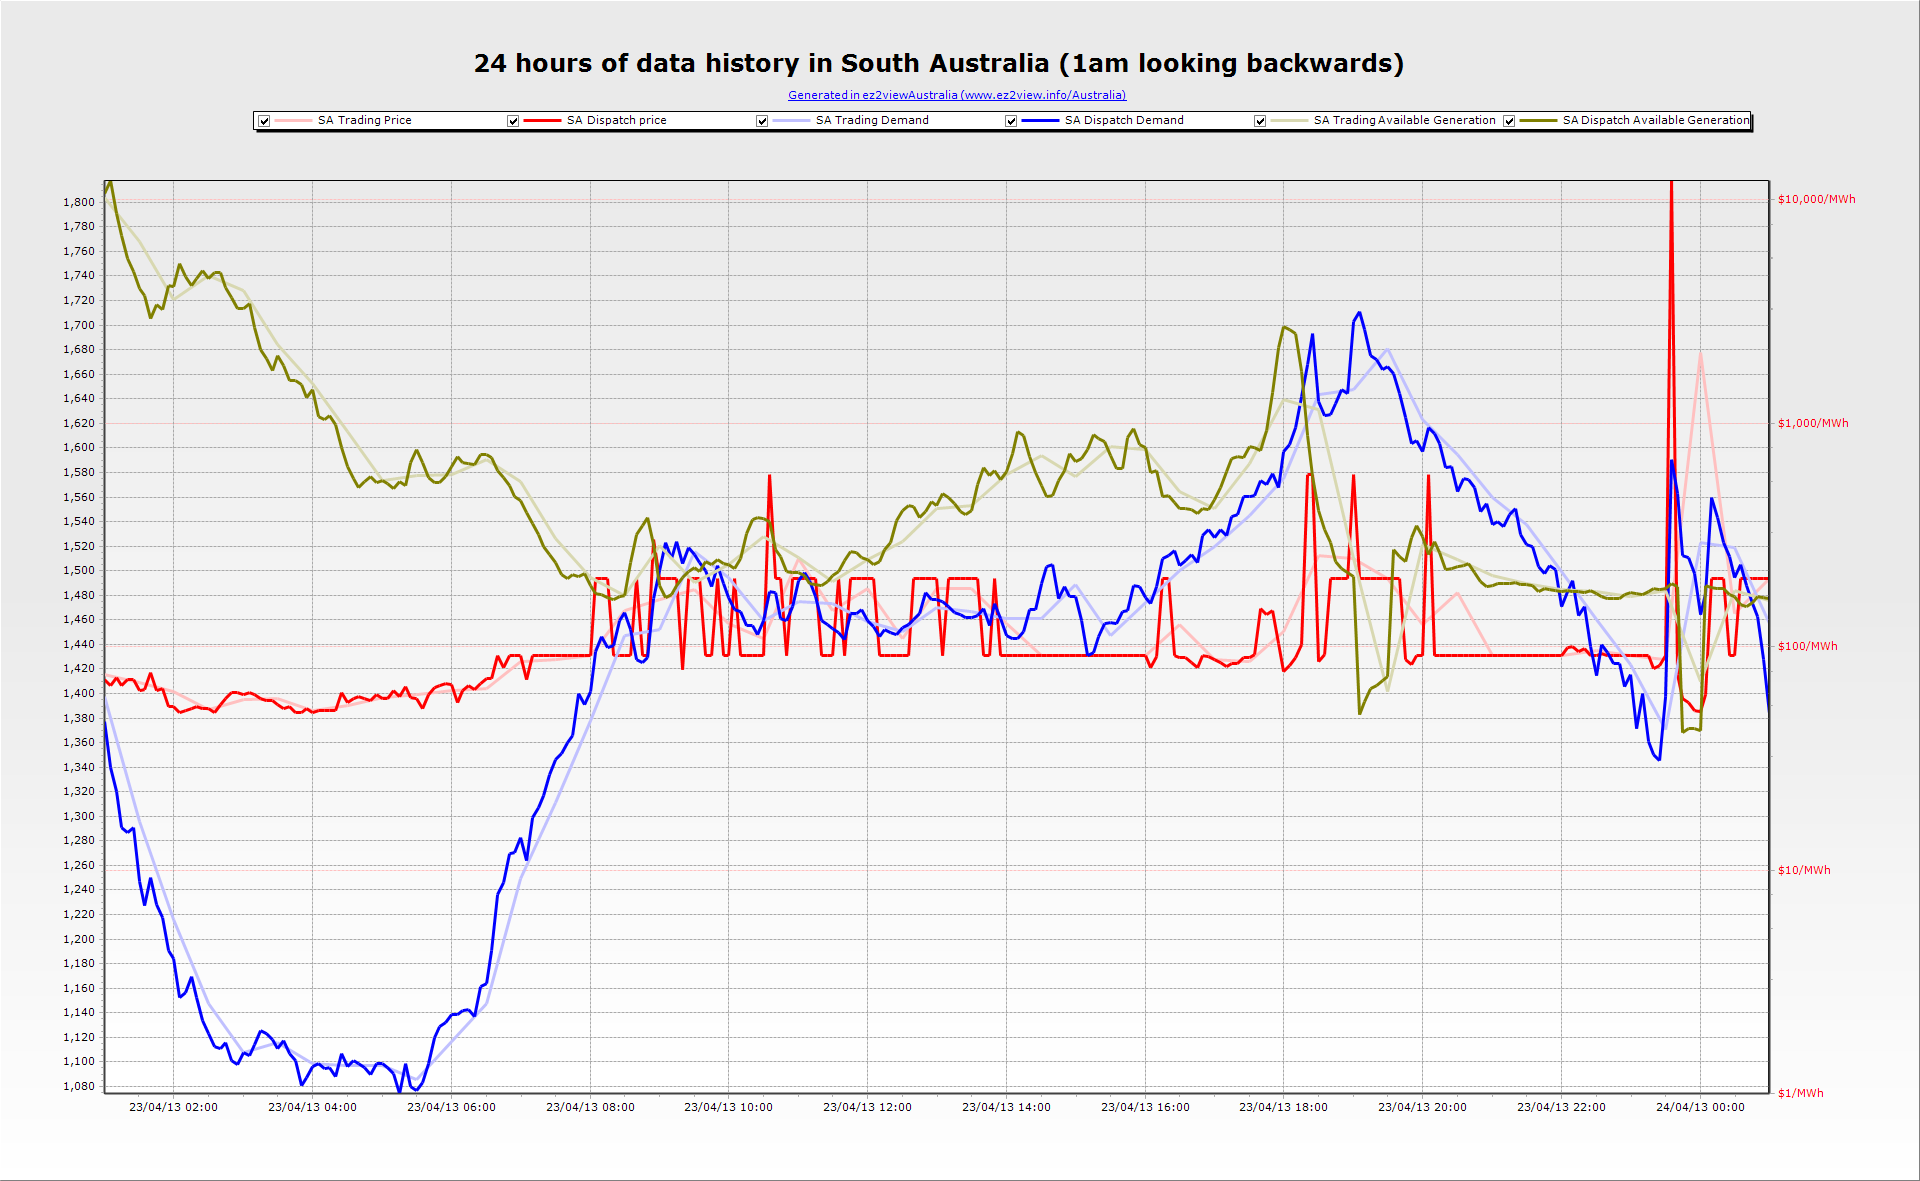Click the chart title text
The image size is (1920, 1181).
(938, 63)
